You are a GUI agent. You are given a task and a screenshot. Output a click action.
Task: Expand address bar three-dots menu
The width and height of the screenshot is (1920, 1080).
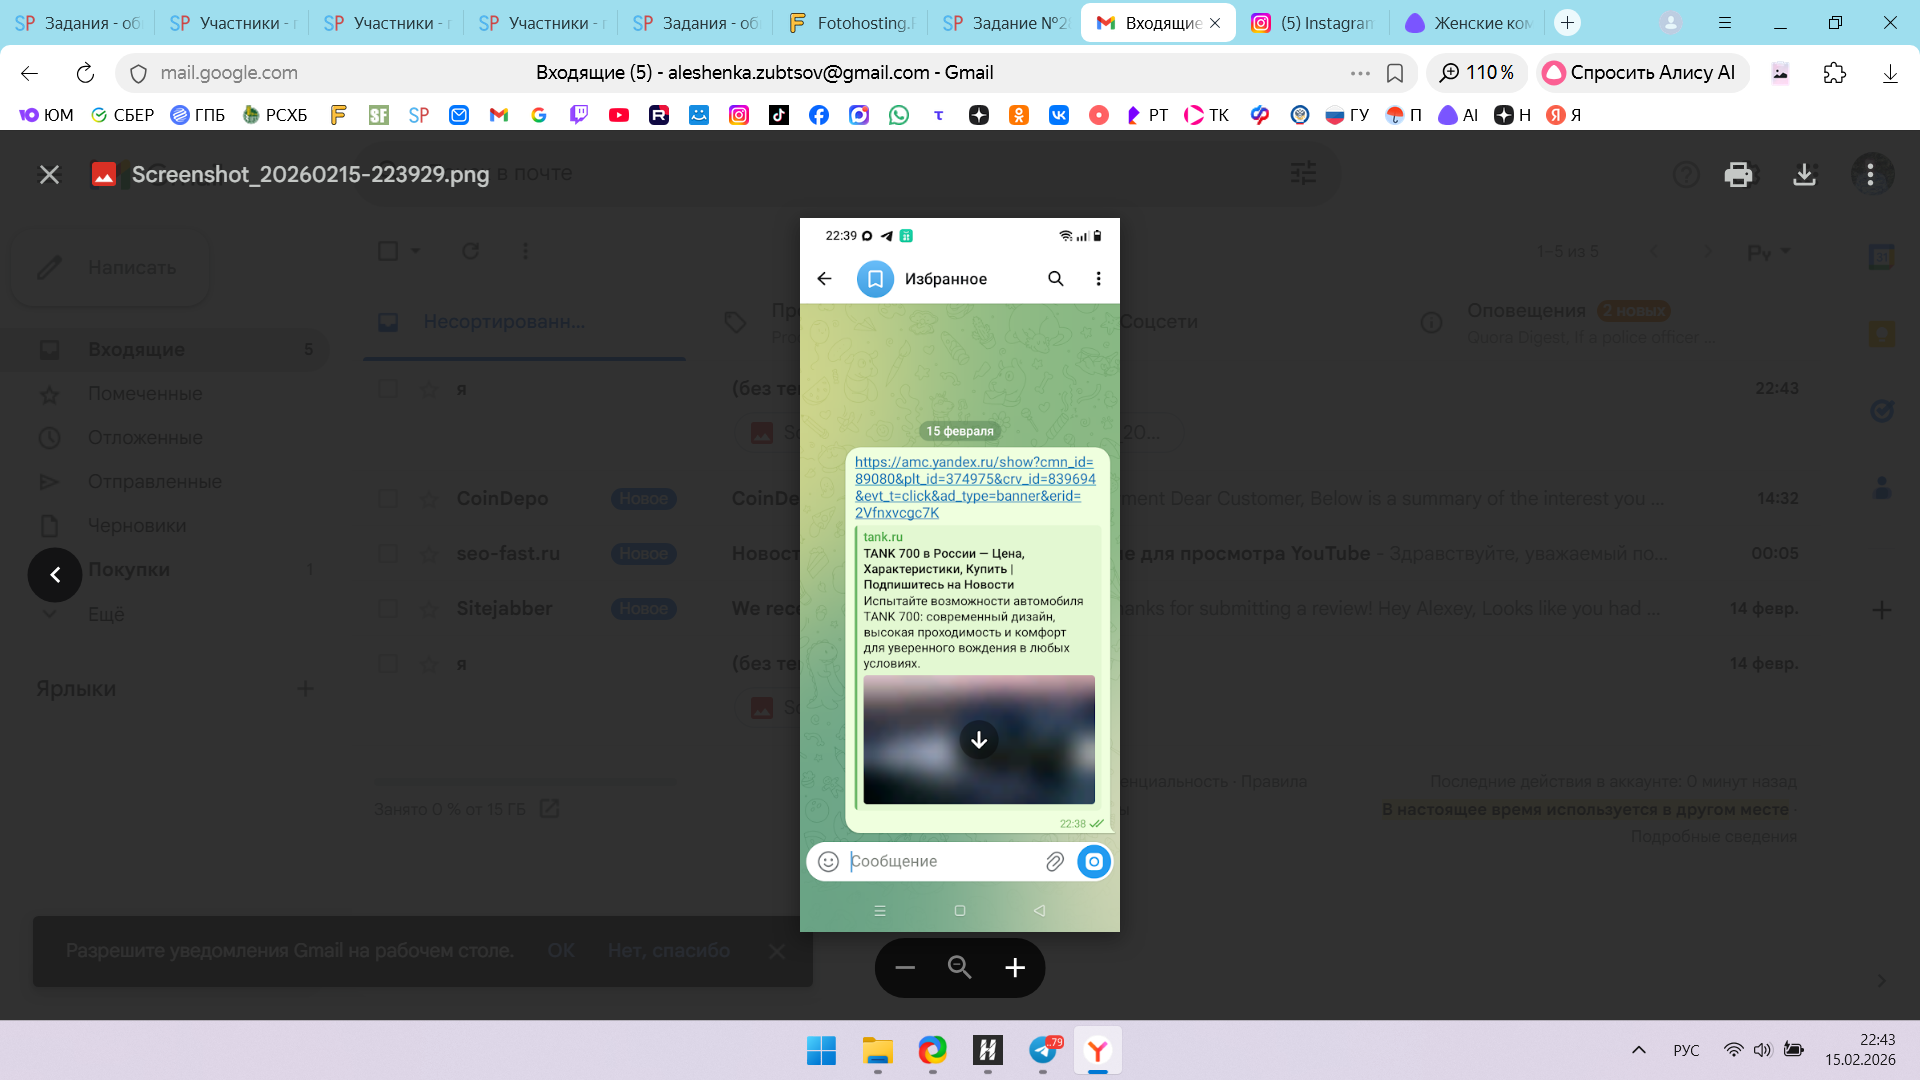(x=1360, y=73)
